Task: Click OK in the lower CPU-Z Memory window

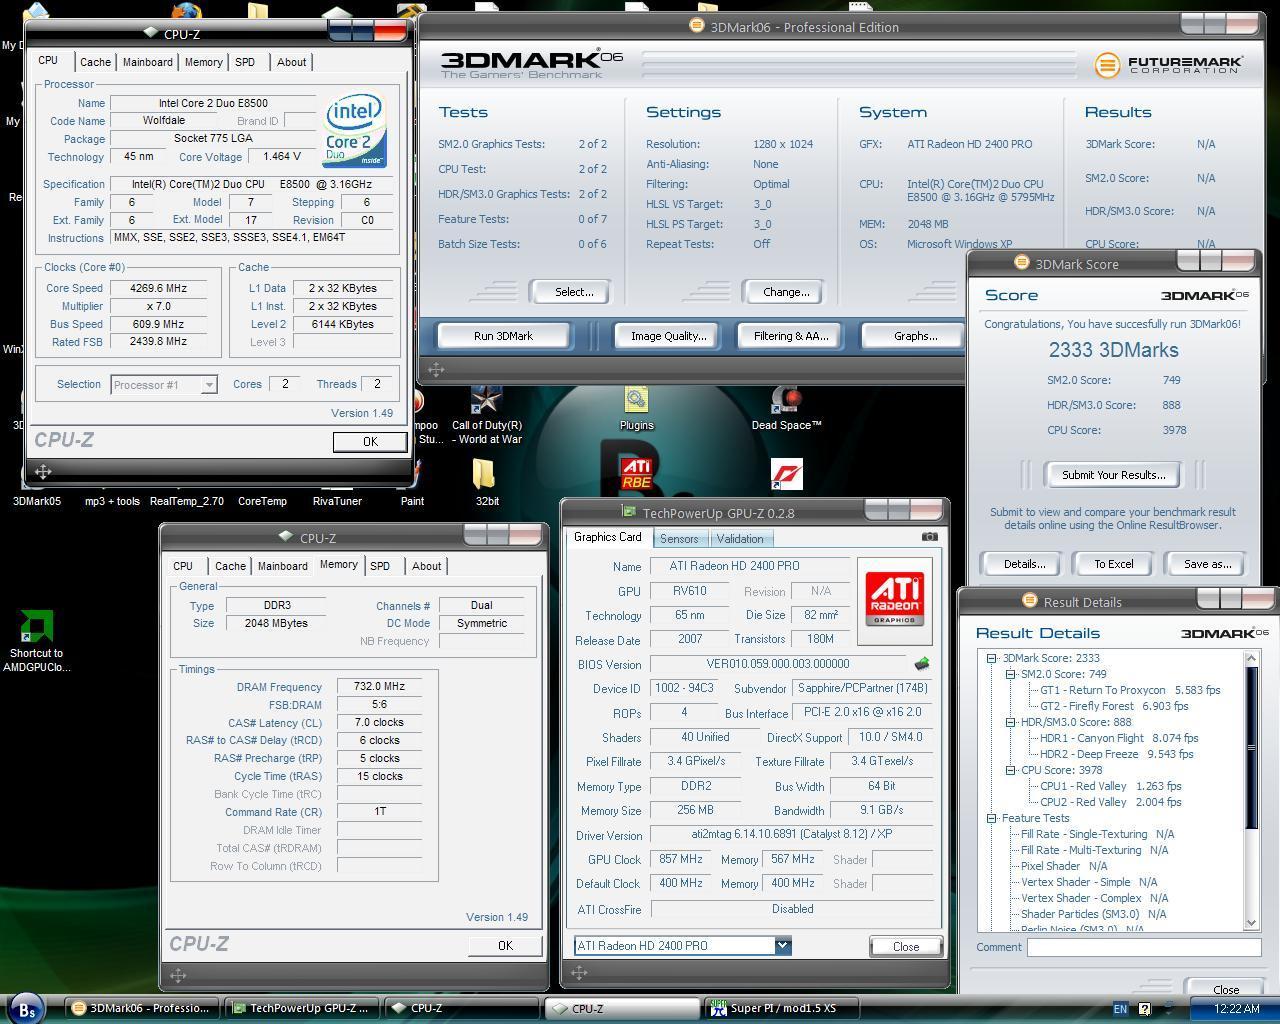Action: click(x=505, y=945)
